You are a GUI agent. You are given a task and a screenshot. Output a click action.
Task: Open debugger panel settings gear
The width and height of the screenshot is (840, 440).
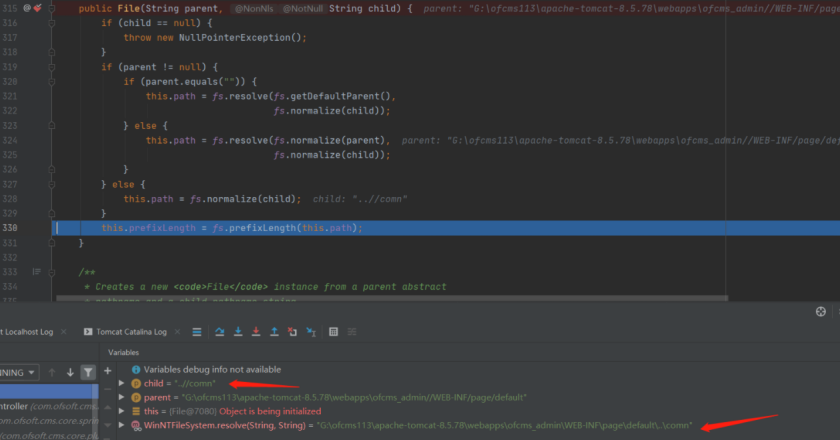coord(821,312)
